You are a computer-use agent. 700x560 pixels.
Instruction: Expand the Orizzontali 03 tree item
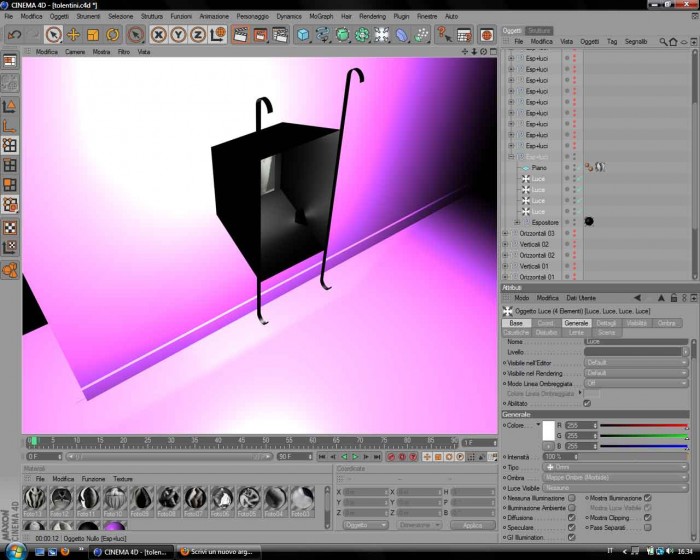pos(505,234)
